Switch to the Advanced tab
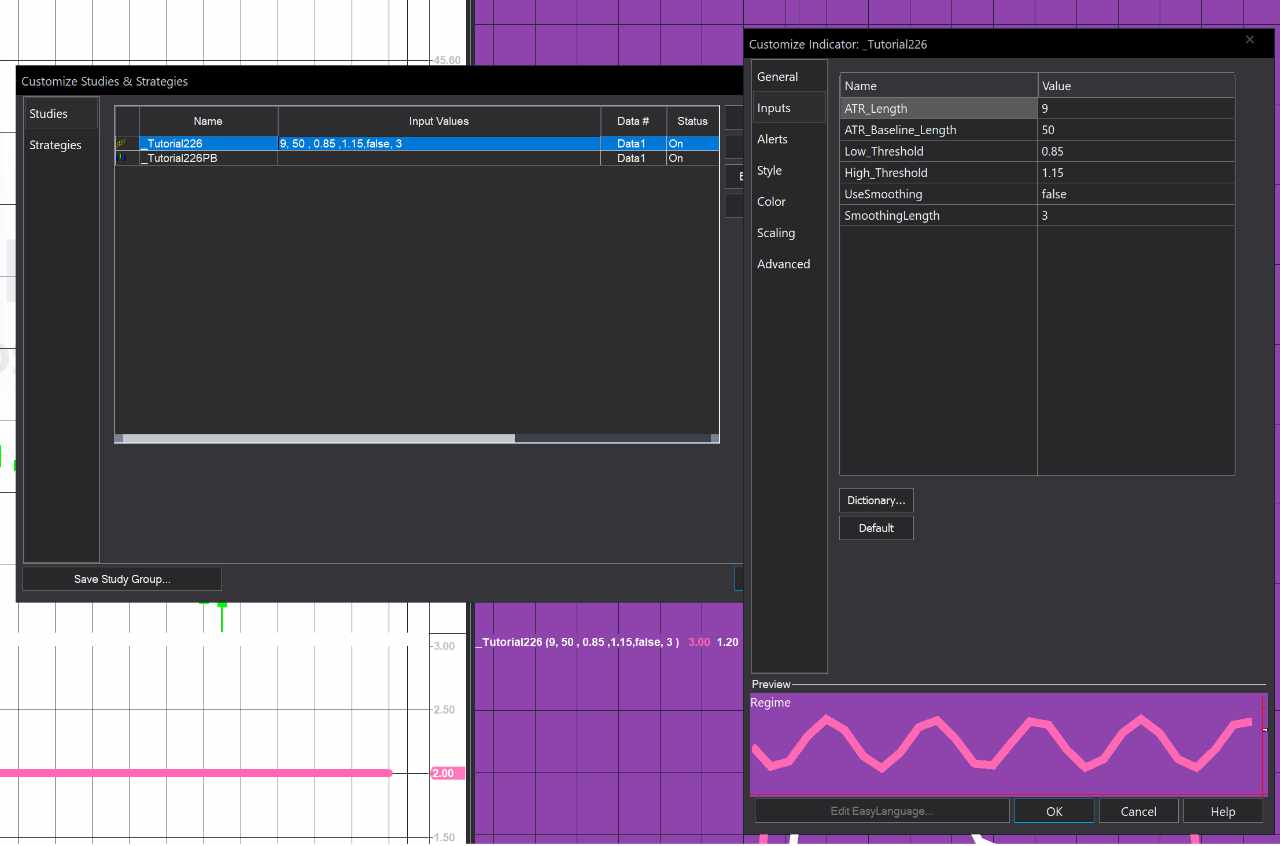 coord(789,264)
